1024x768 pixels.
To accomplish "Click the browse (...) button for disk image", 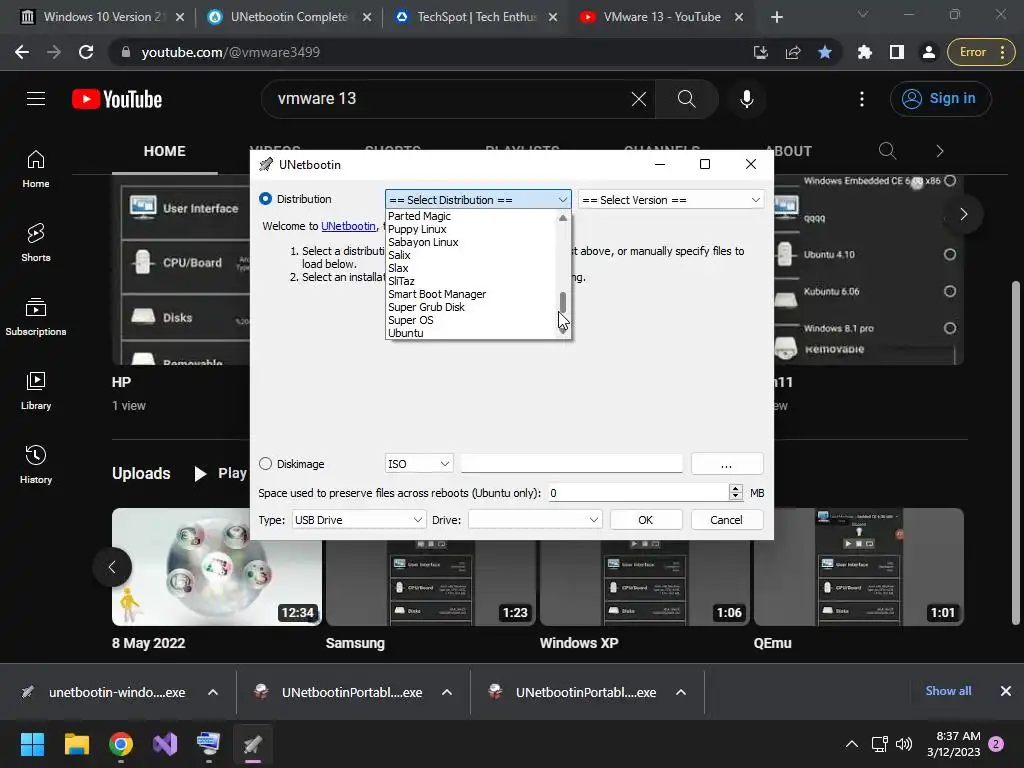I will (727, 464).
